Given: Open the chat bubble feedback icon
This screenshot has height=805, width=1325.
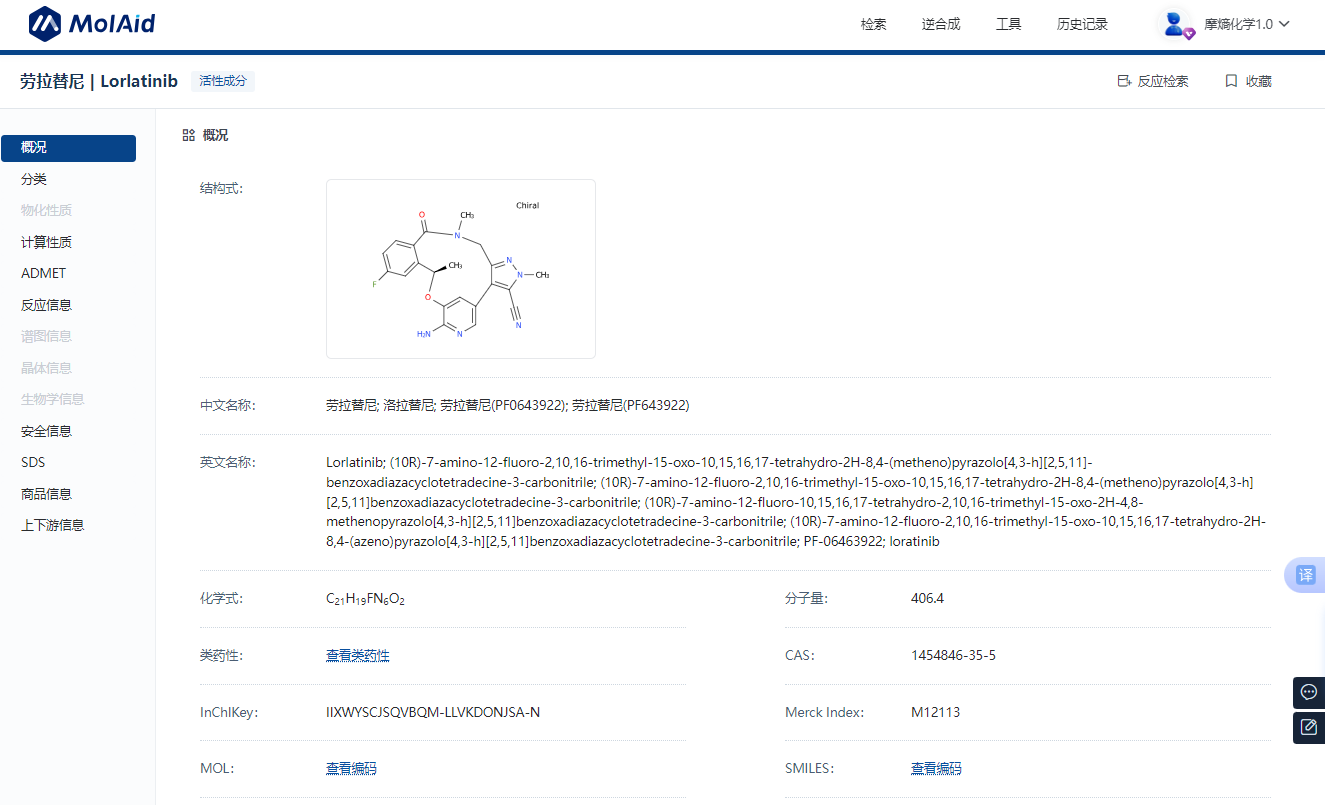Looking at the screenshot, I should (x=1308, y=692).
